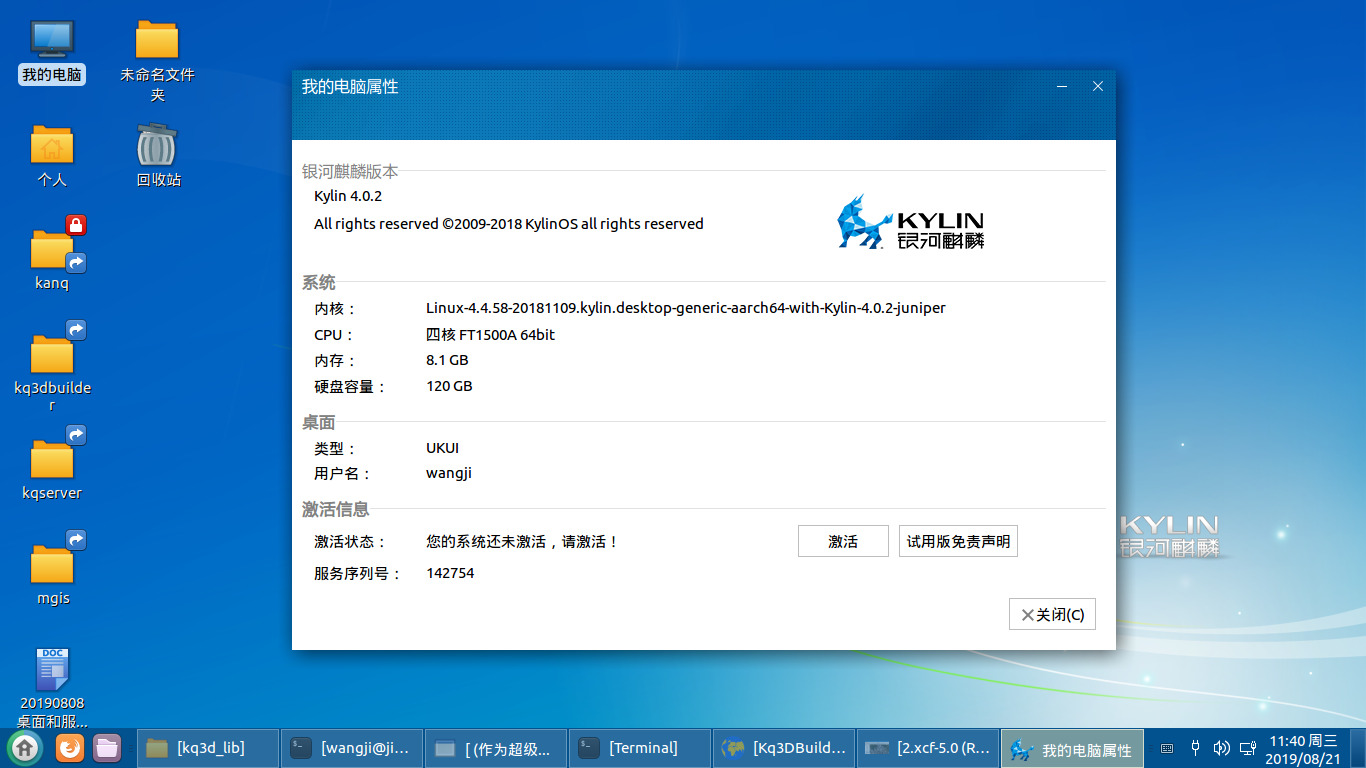Open the clock showing 11:40 周三
Image resolution: width=1366 pixels, height=768 pixels.
(x=1303, y=749)
